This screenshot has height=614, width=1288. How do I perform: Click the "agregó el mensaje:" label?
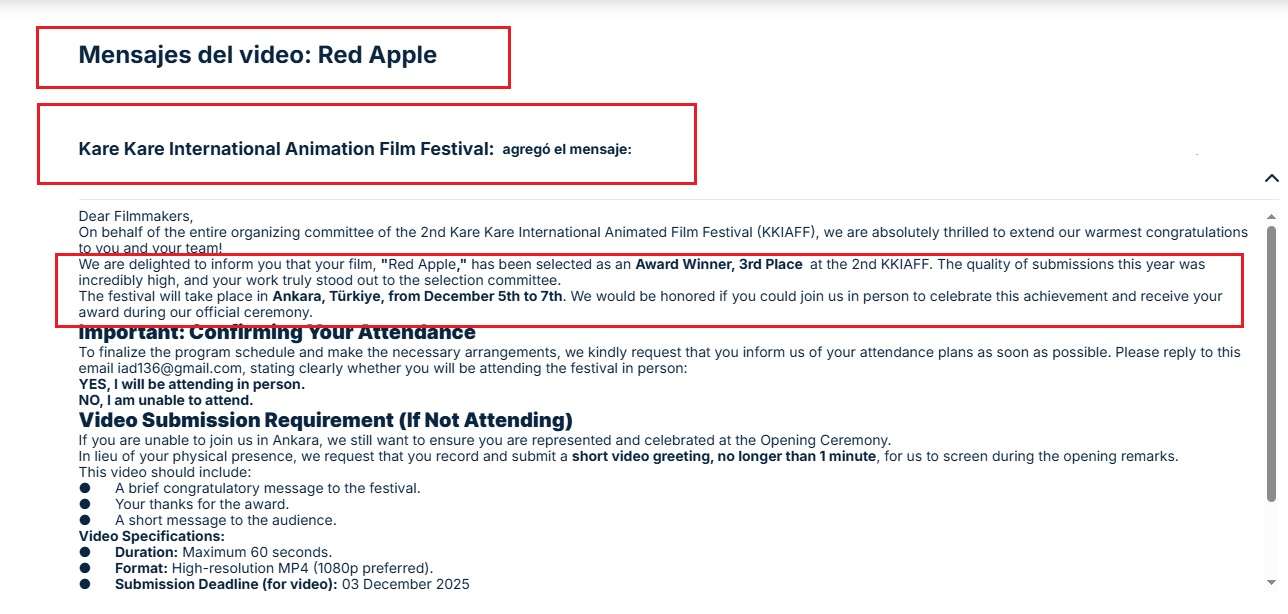tap(567, 150)
